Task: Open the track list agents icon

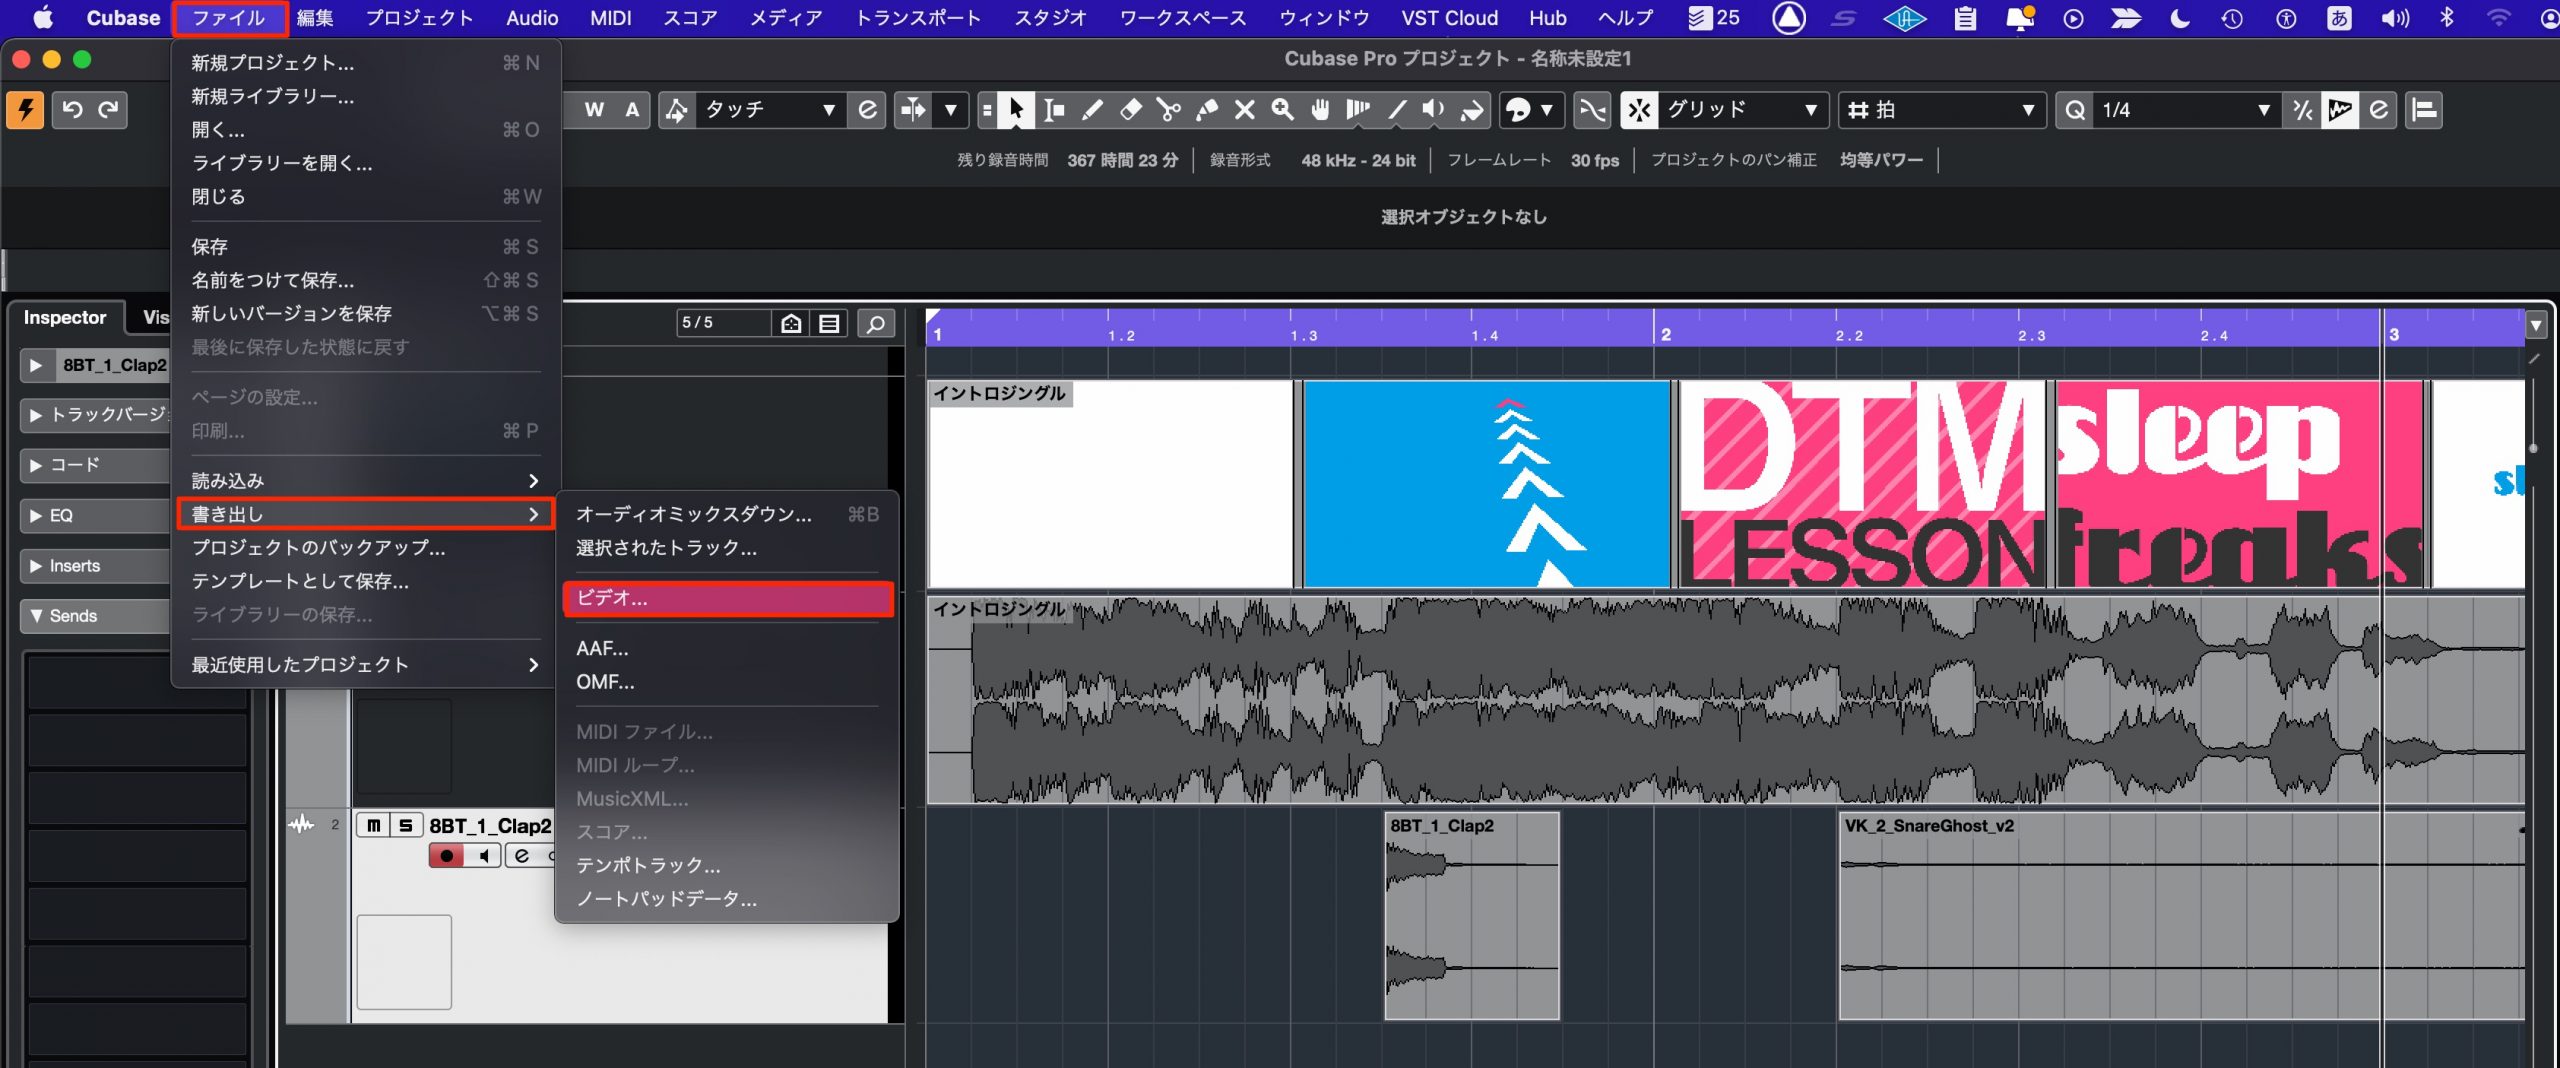Action: click(791, 324)
